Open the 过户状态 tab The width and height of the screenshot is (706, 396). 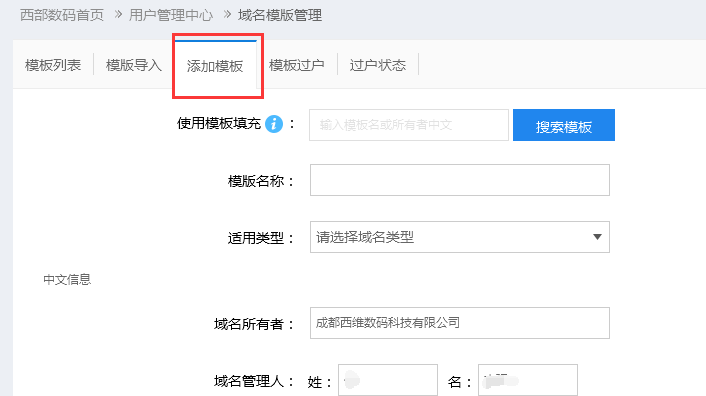click(x=378, y=65)
